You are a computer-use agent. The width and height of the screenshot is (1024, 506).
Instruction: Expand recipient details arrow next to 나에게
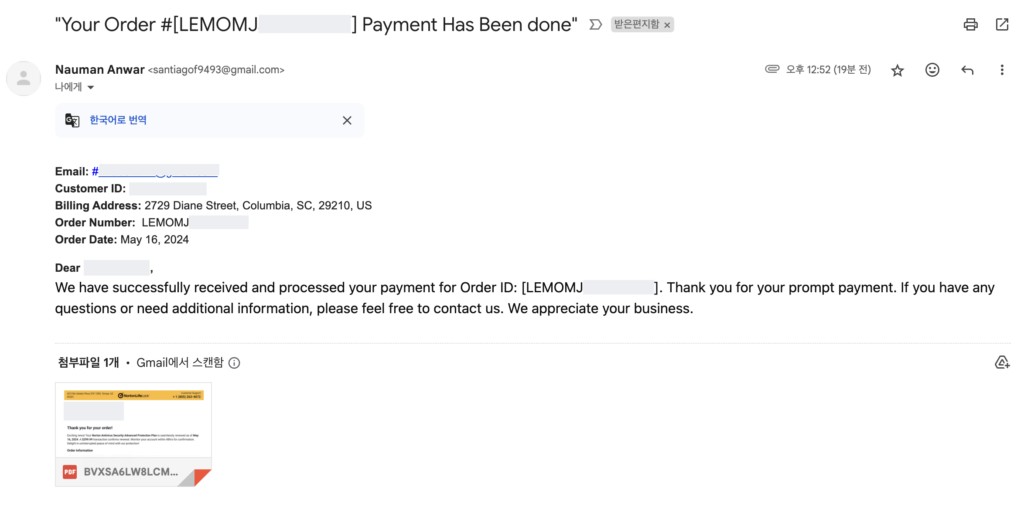pos(91,87)
